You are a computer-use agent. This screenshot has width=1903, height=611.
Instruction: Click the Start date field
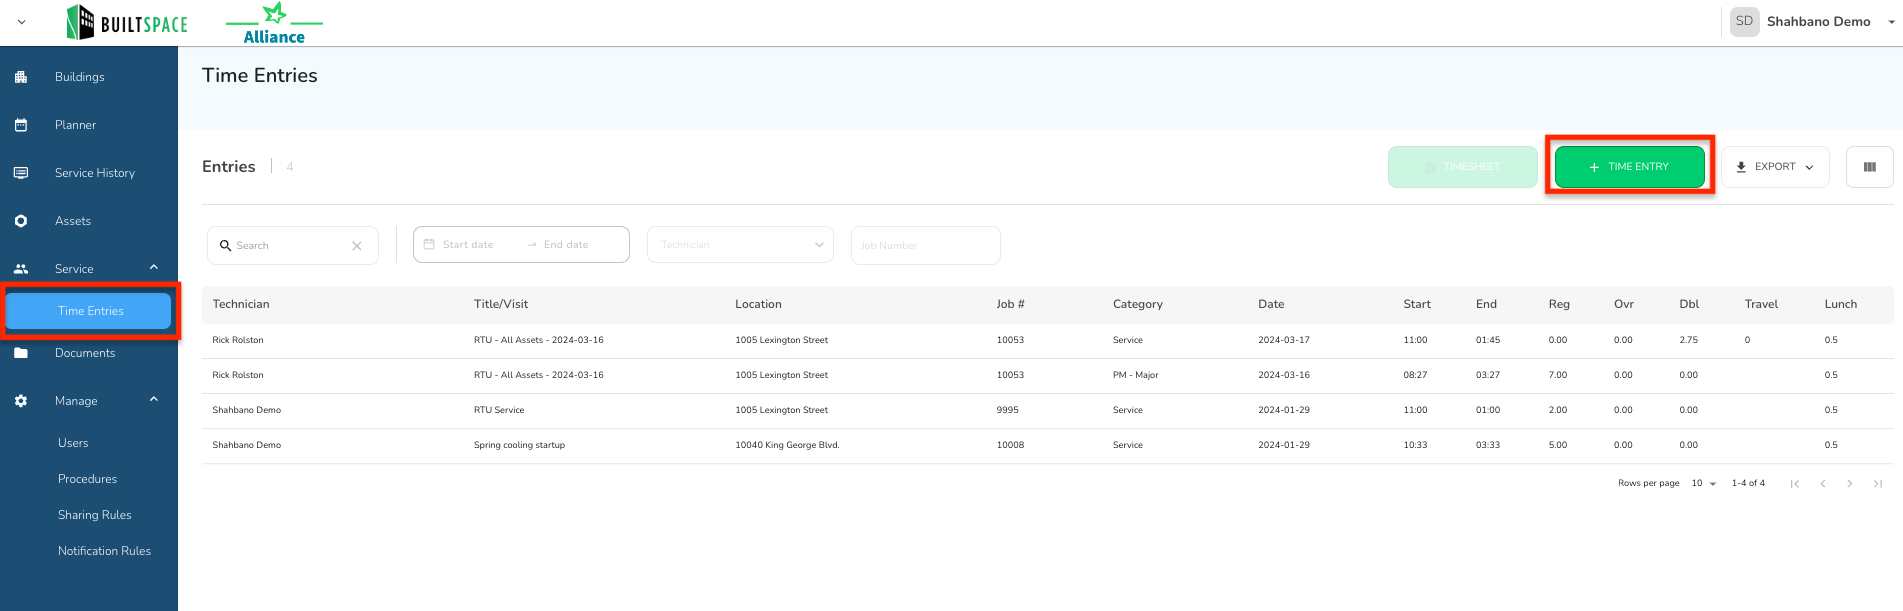(468, 245)
